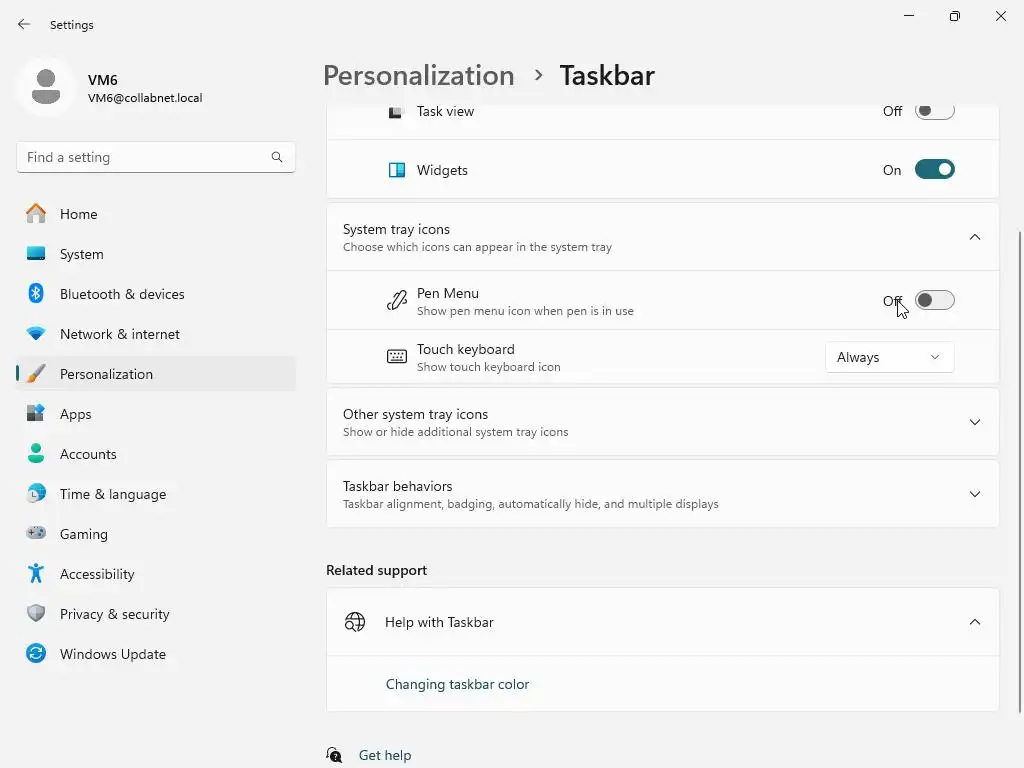Click the Windows Update icon
The height and width of the screenshot is (768, 1024).
(36, 654)
